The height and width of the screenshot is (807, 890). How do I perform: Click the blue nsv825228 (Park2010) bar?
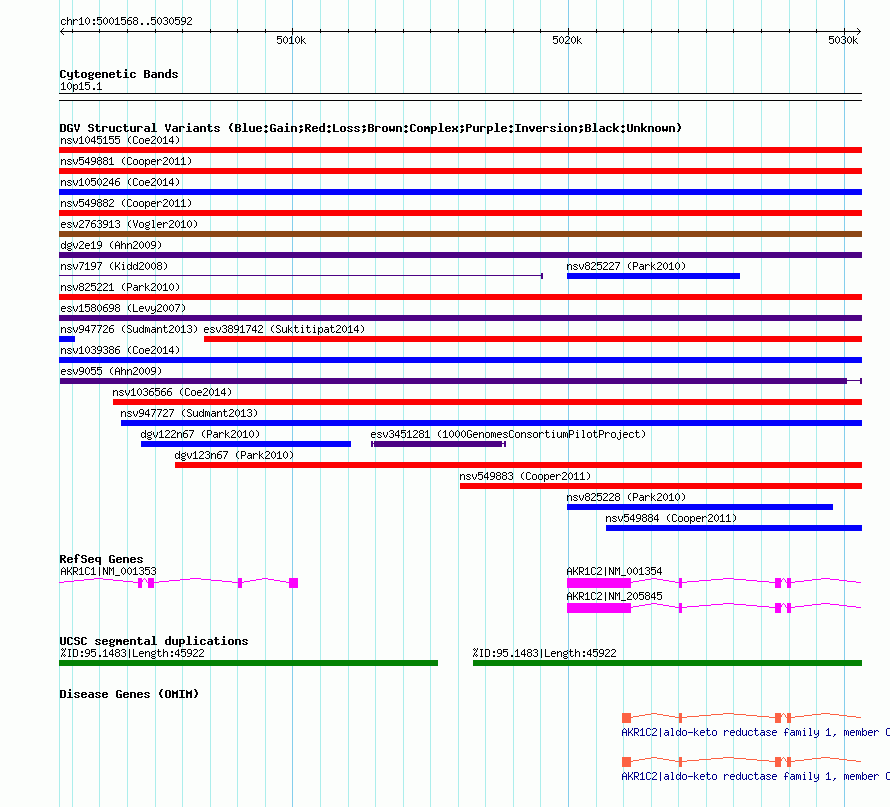699,507
